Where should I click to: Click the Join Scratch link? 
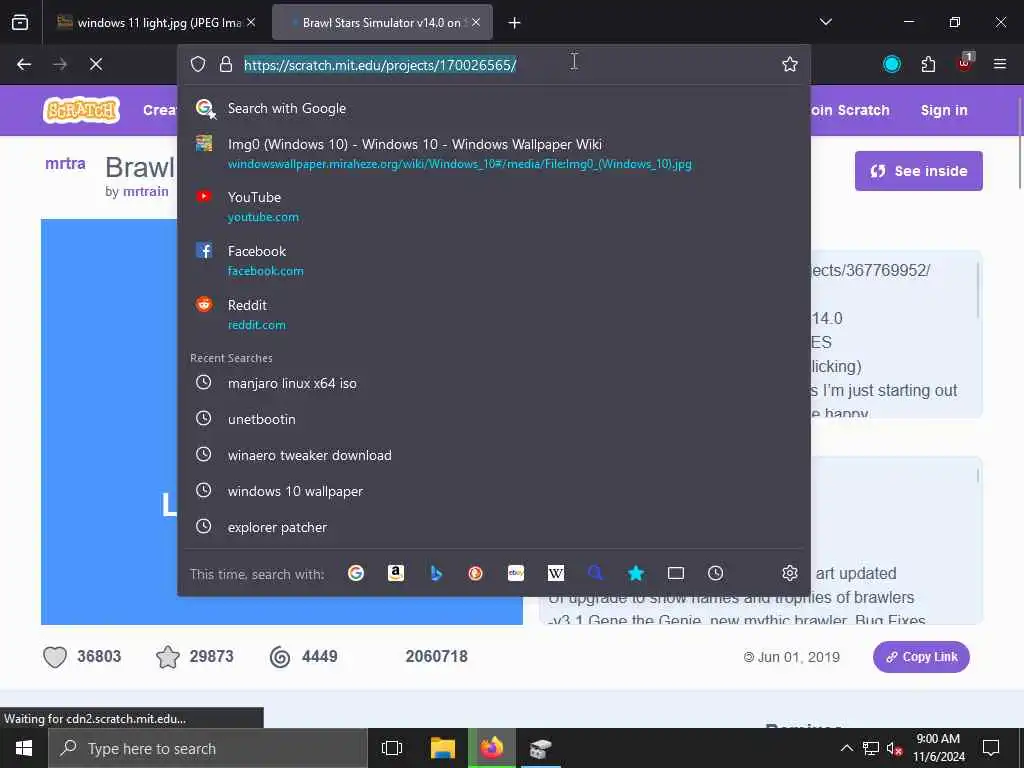pos(850,110)
